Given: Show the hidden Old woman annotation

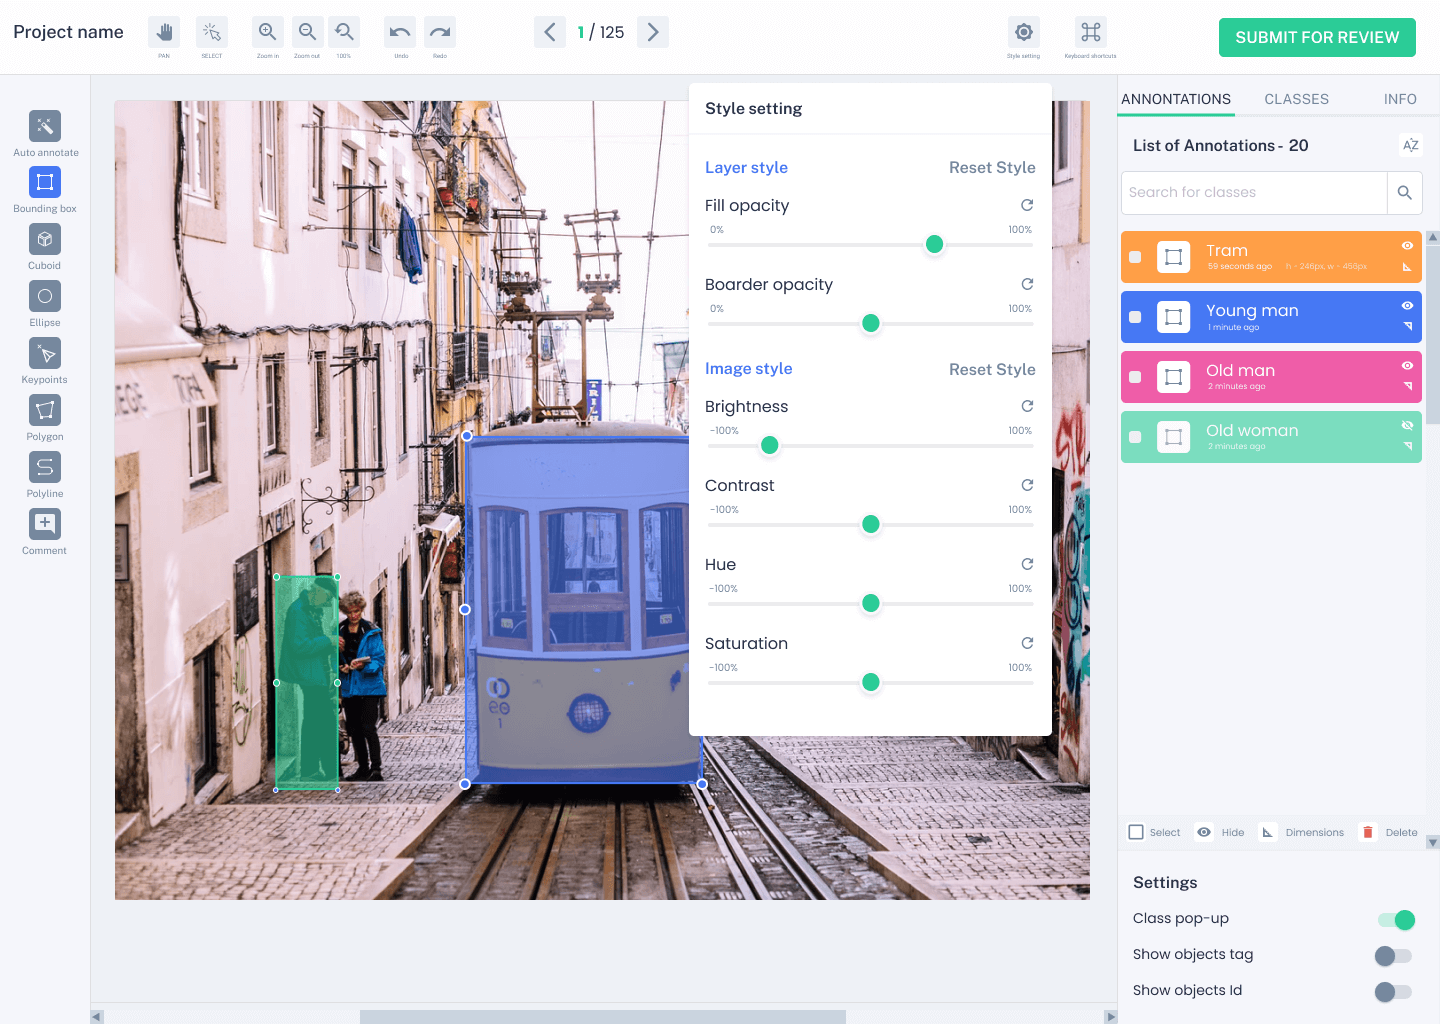Looking at the screenshot, I should (x=1407, y=426).
